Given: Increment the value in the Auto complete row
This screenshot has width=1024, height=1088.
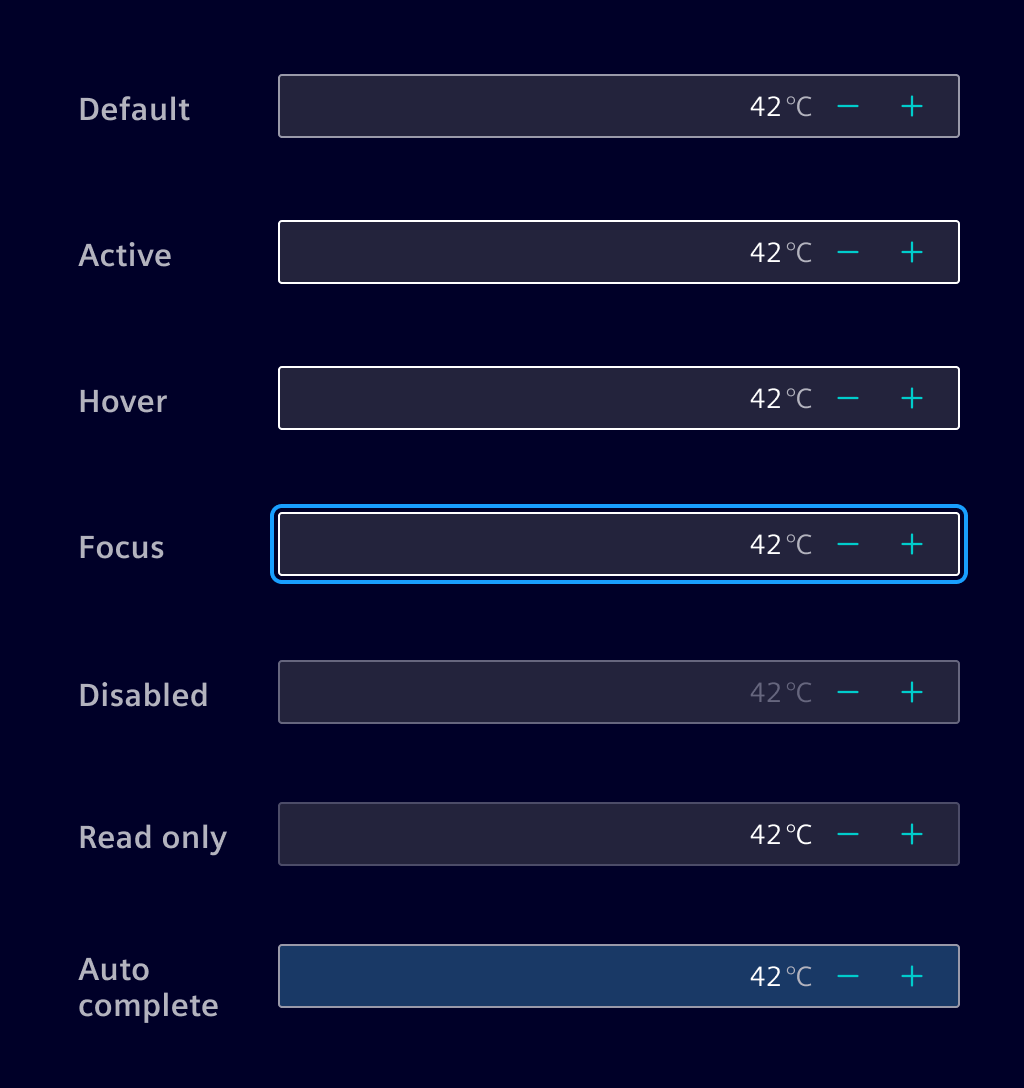Looking at the screenshot, I should pos(911,975).
